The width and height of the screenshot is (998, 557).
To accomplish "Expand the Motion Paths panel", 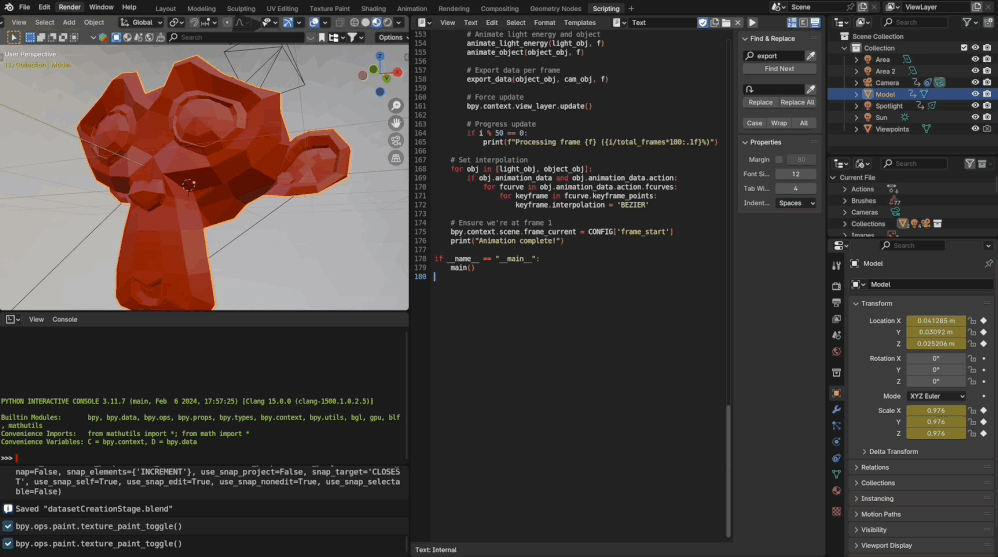I will click(x=923, y=514).
